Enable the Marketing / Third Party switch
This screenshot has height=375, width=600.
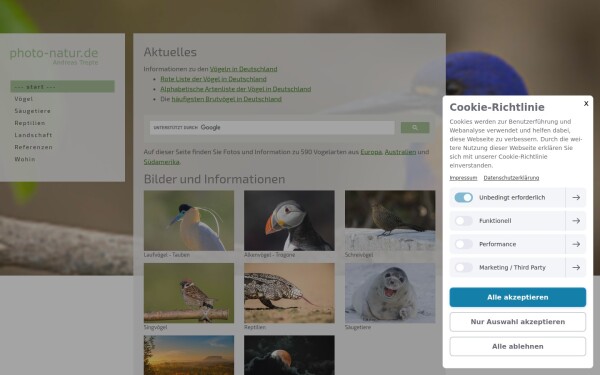tap(463, 267)
